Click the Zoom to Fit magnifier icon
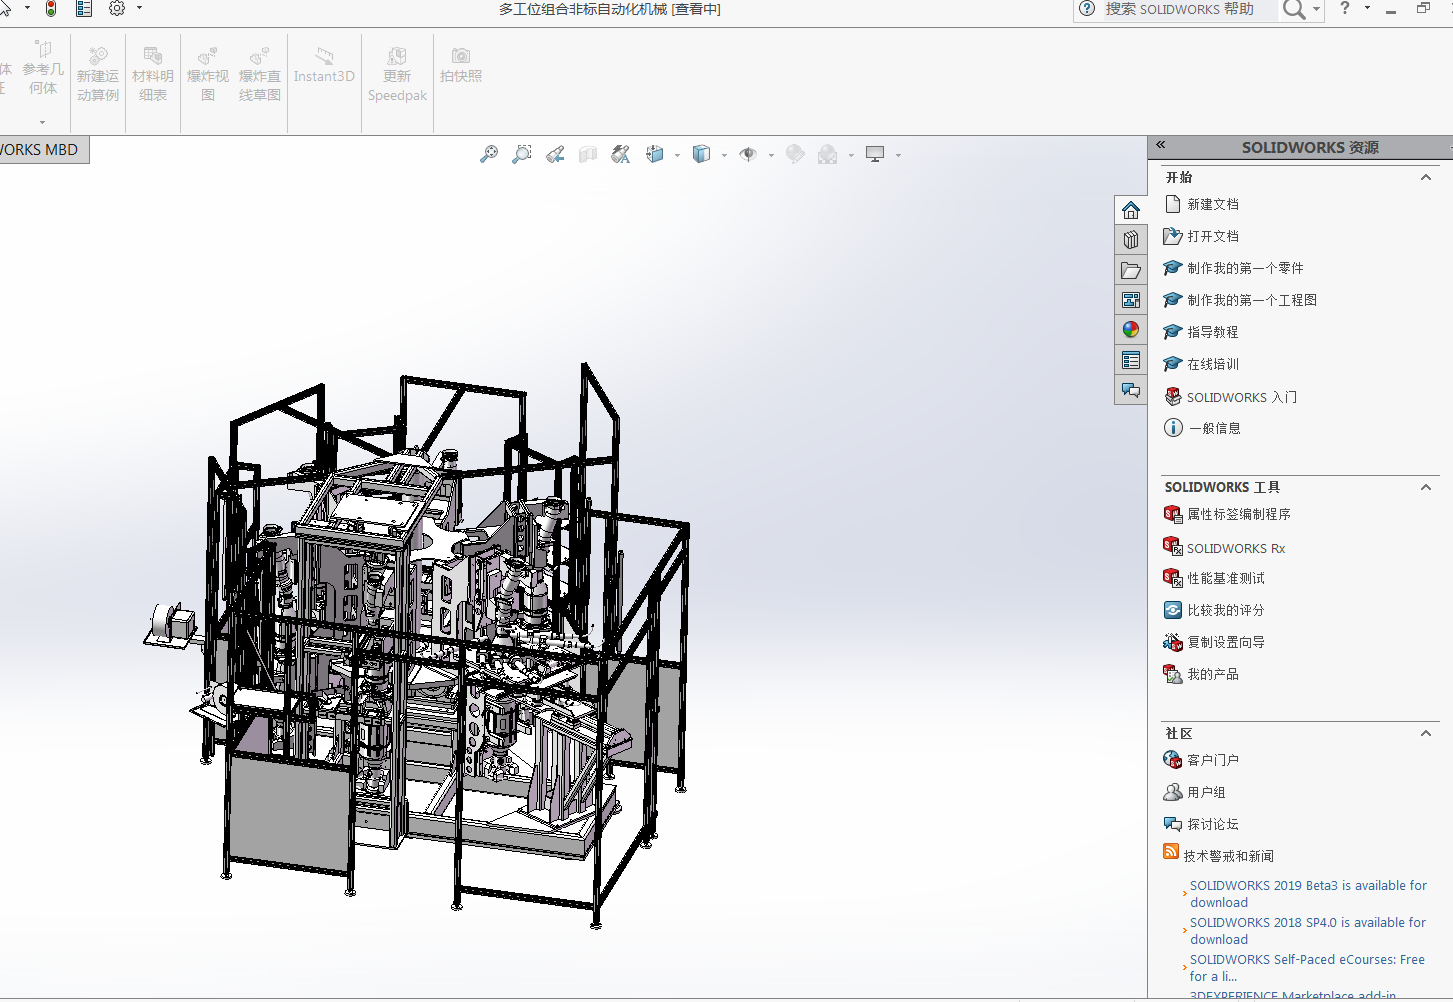Viewport: 1453px width, 1002px height. 489,154
